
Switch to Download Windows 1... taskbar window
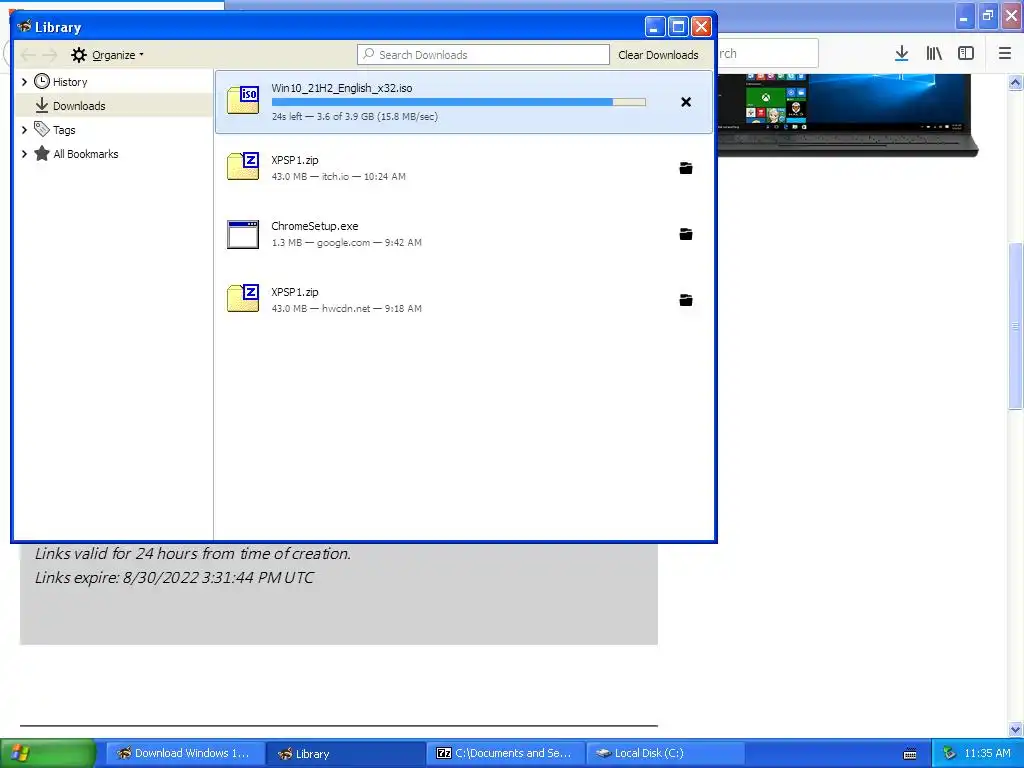(185, 753)
